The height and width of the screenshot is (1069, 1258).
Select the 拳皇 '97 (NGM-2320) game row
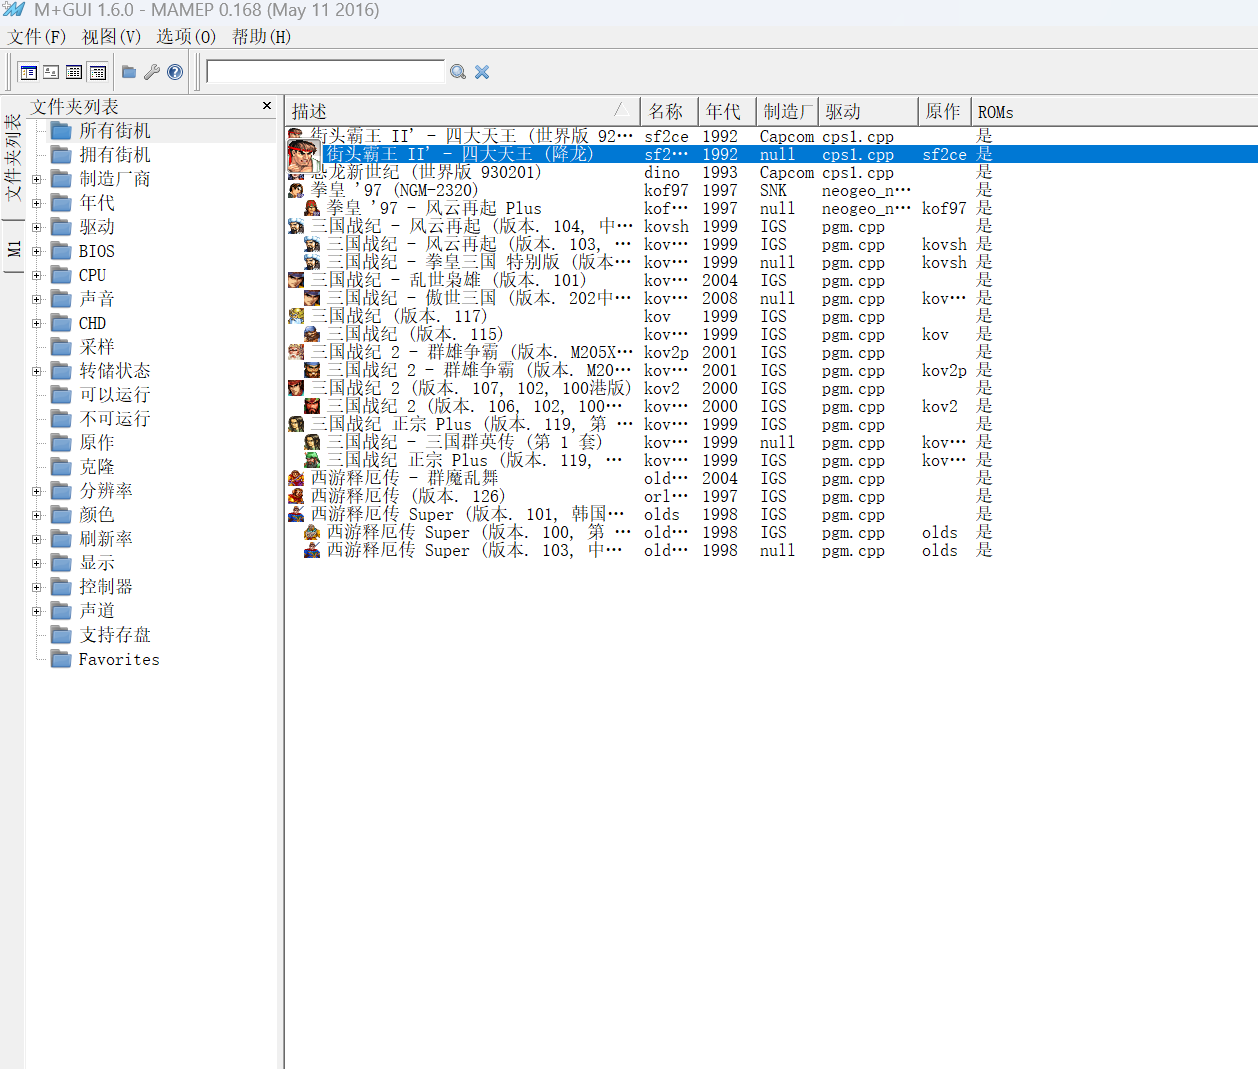tap(640, 190)
